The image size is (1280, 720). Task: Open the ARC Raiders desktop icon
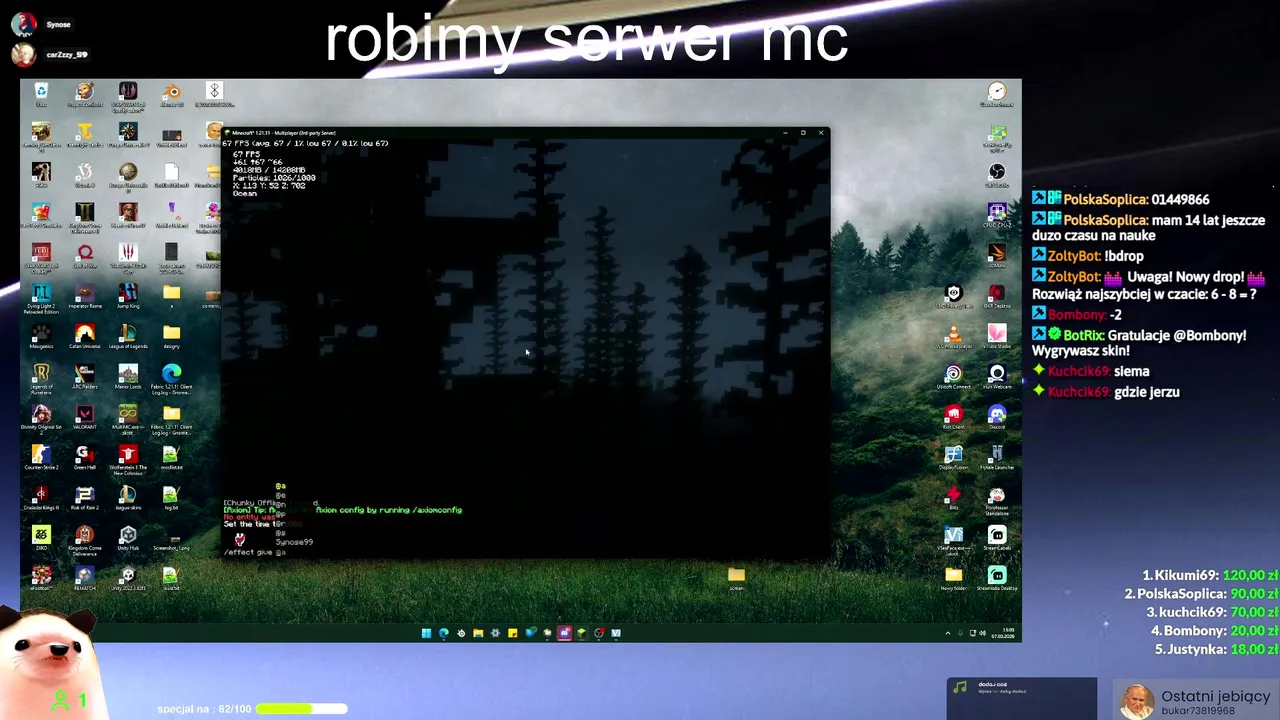click(85, 377)
